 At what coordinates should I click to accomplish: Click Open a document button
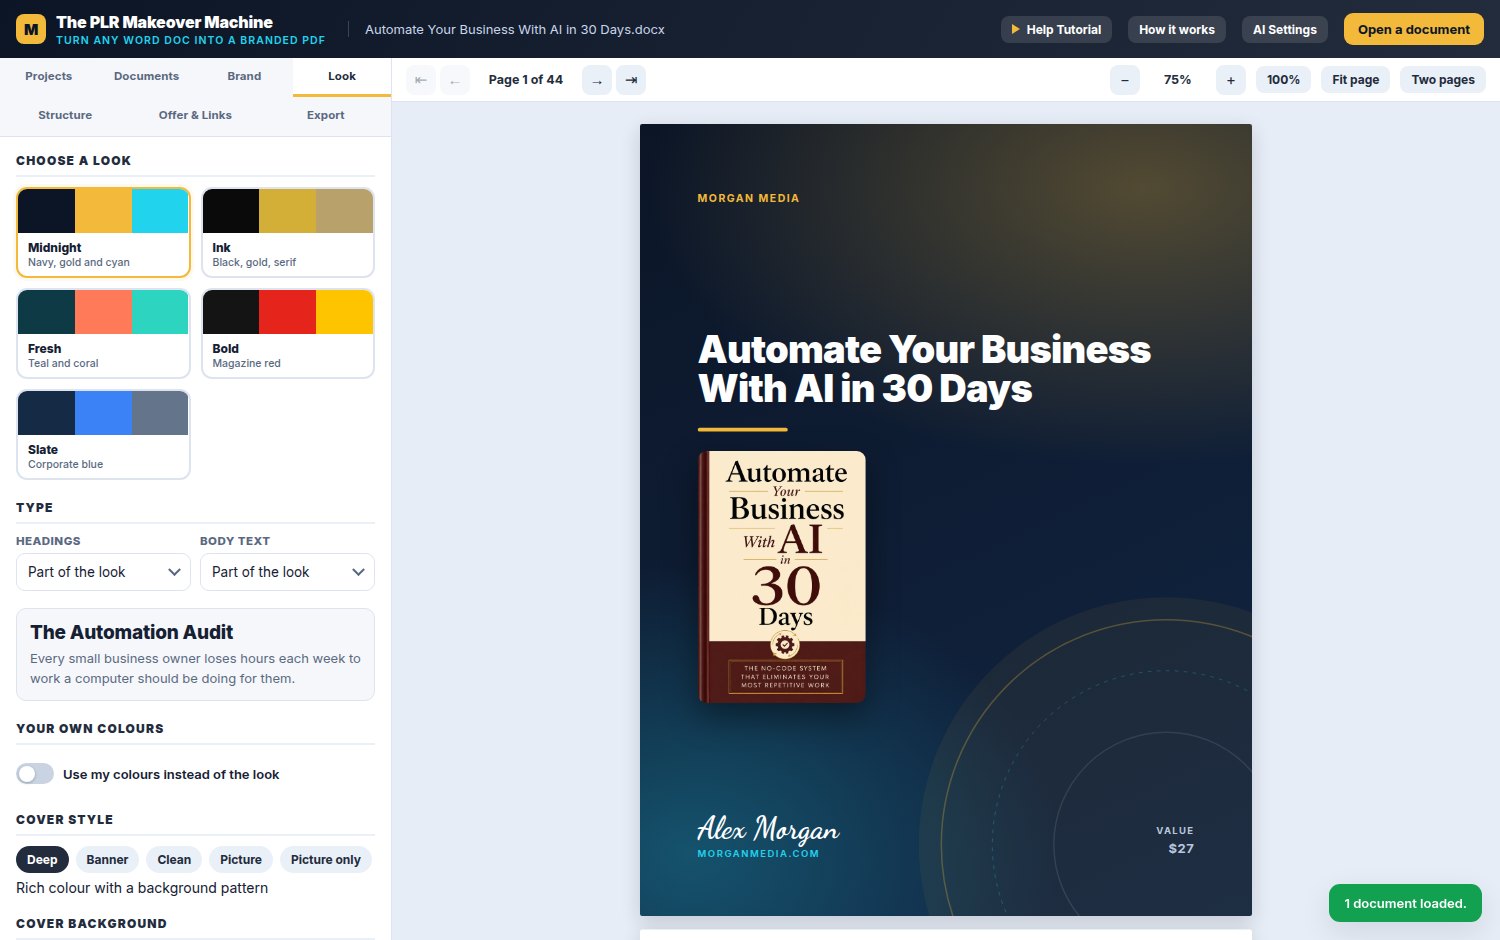[1414, 29]
